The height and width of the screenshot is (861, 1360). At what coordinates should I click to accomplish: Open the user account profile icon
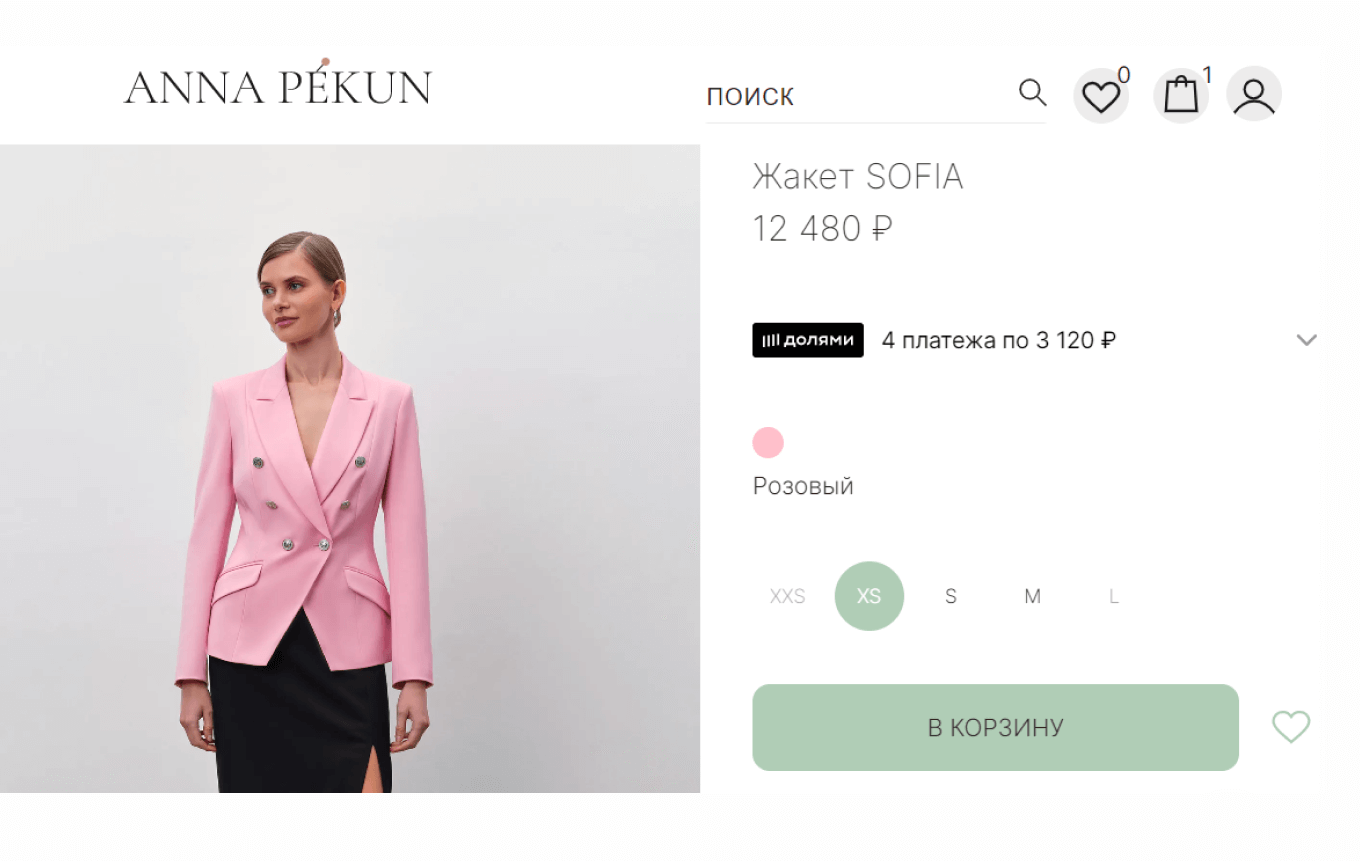pyautogui.click(x=1253, y=94)
